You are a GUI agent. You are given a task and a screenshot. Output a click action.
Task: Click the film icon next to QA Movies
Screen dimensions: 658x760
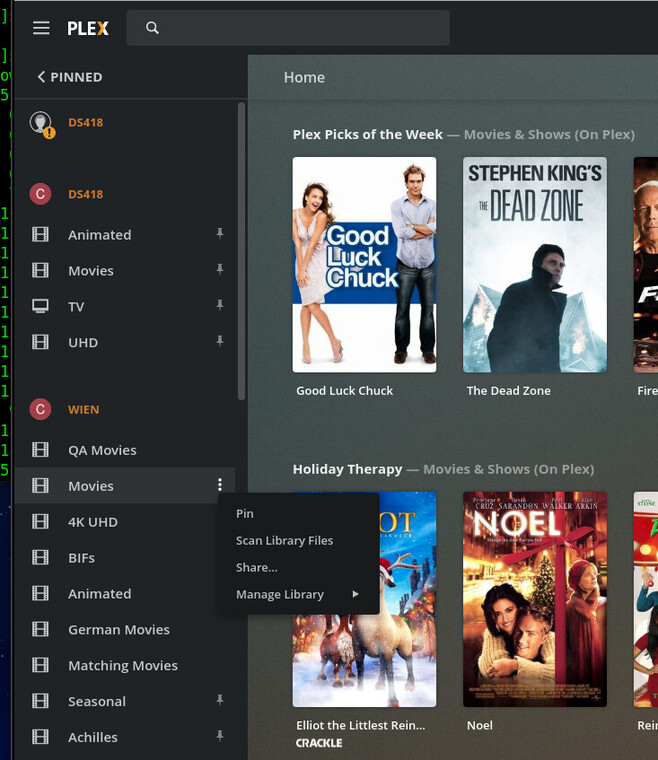(x=40, y=450)
